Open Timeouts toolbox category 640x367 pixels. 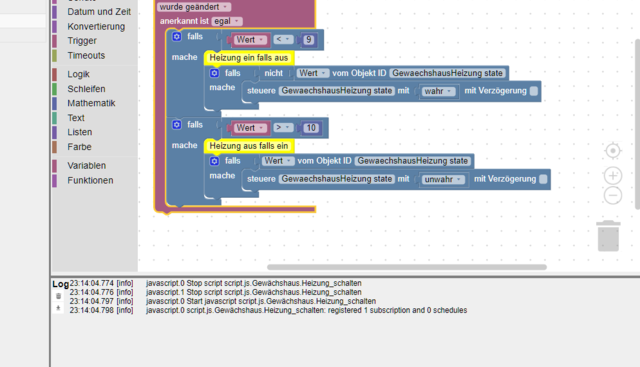(86, 56)
